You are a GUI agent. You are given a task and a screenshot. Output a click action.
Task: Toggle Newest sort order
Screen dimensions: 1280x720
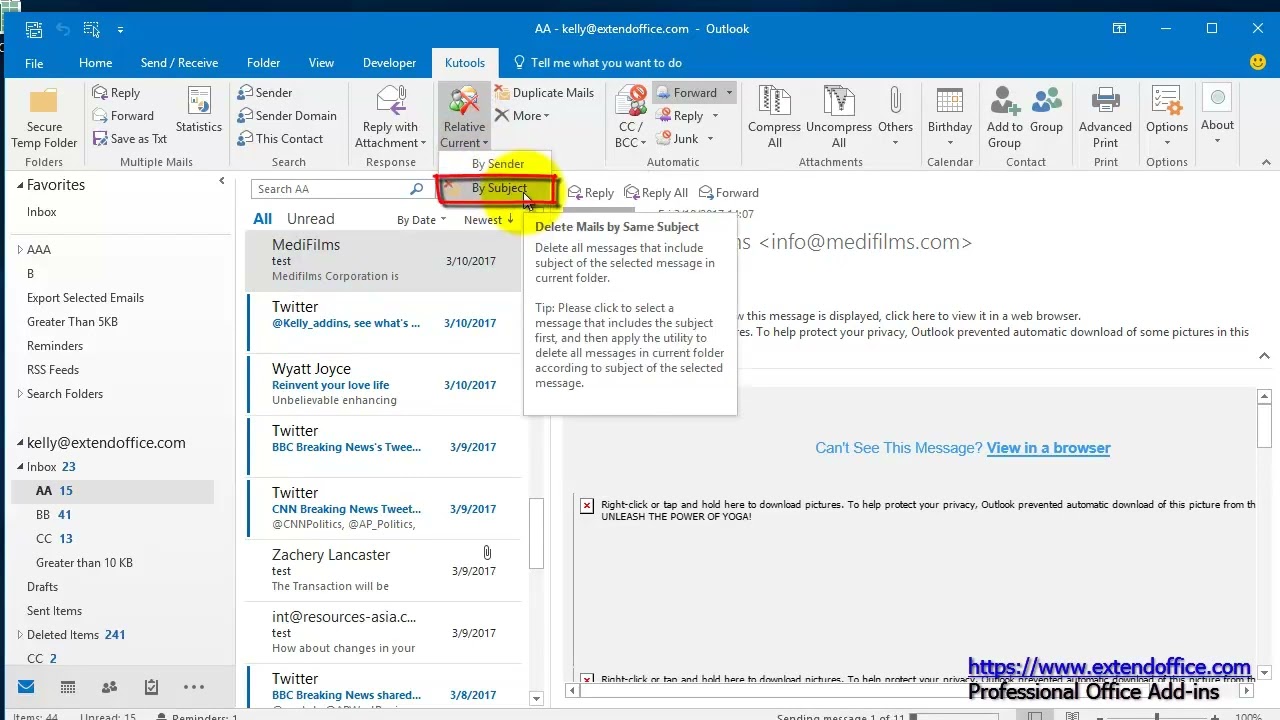[x=489, y=220]
